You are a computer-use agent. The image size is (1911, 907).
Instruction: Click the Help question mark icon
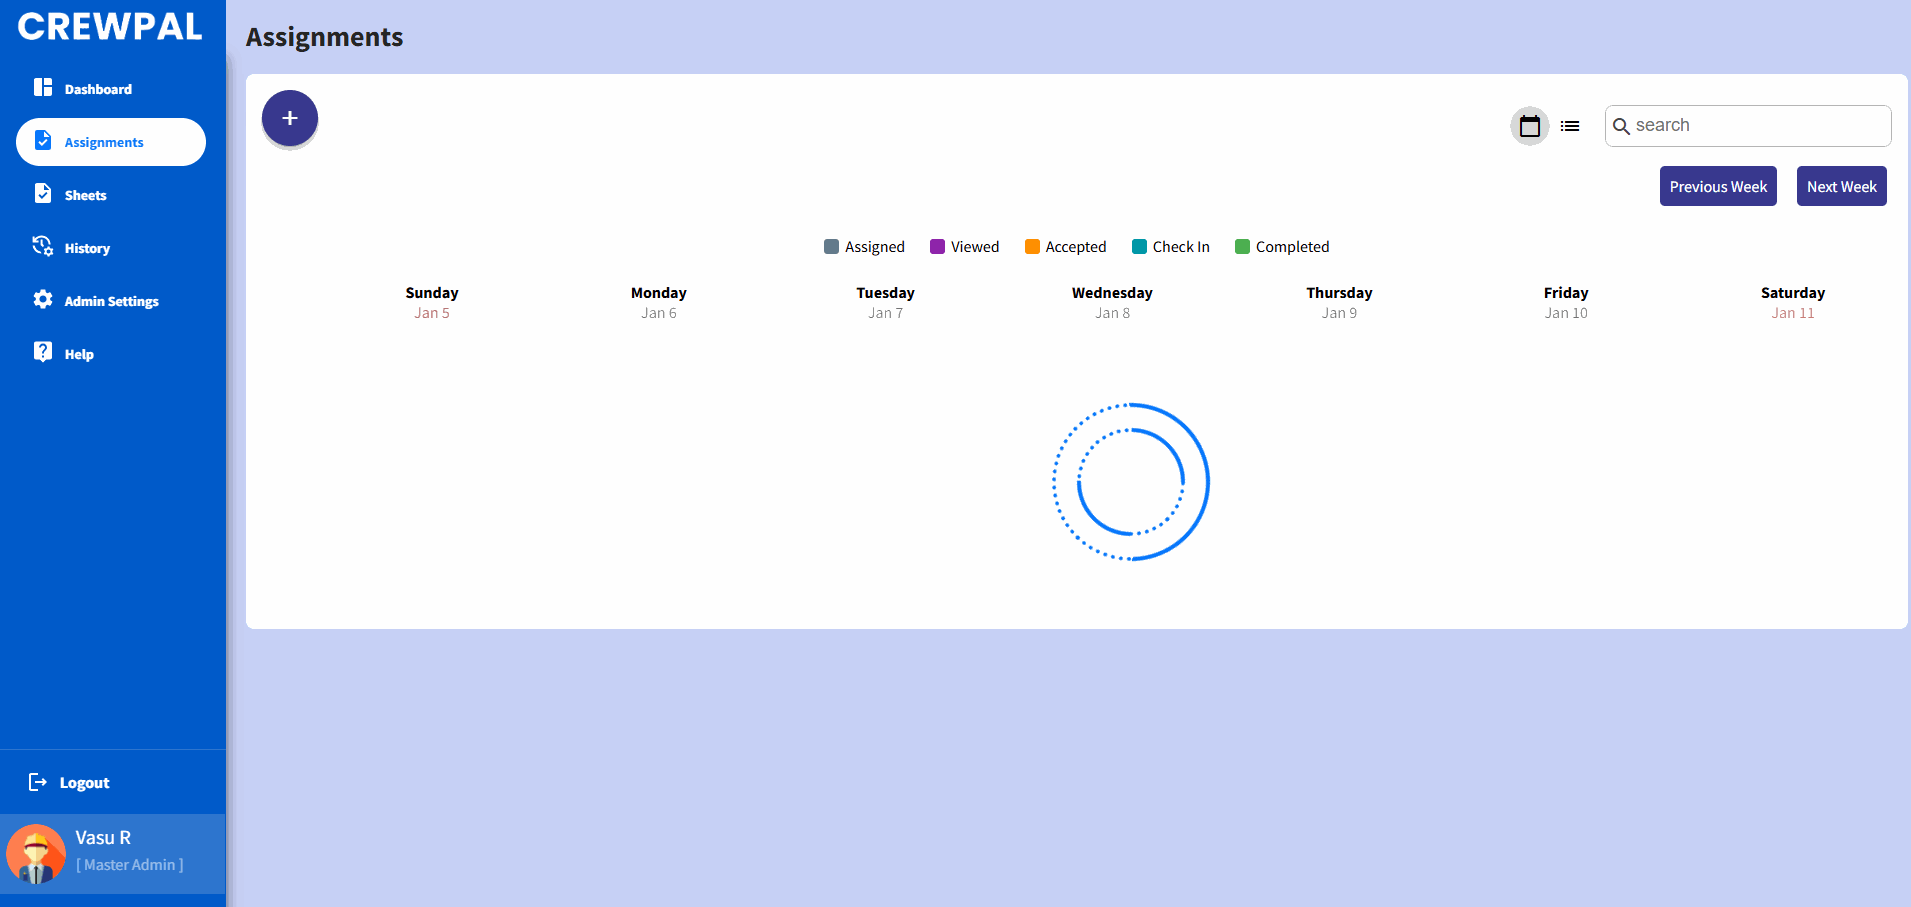click(x=43, y=352)
